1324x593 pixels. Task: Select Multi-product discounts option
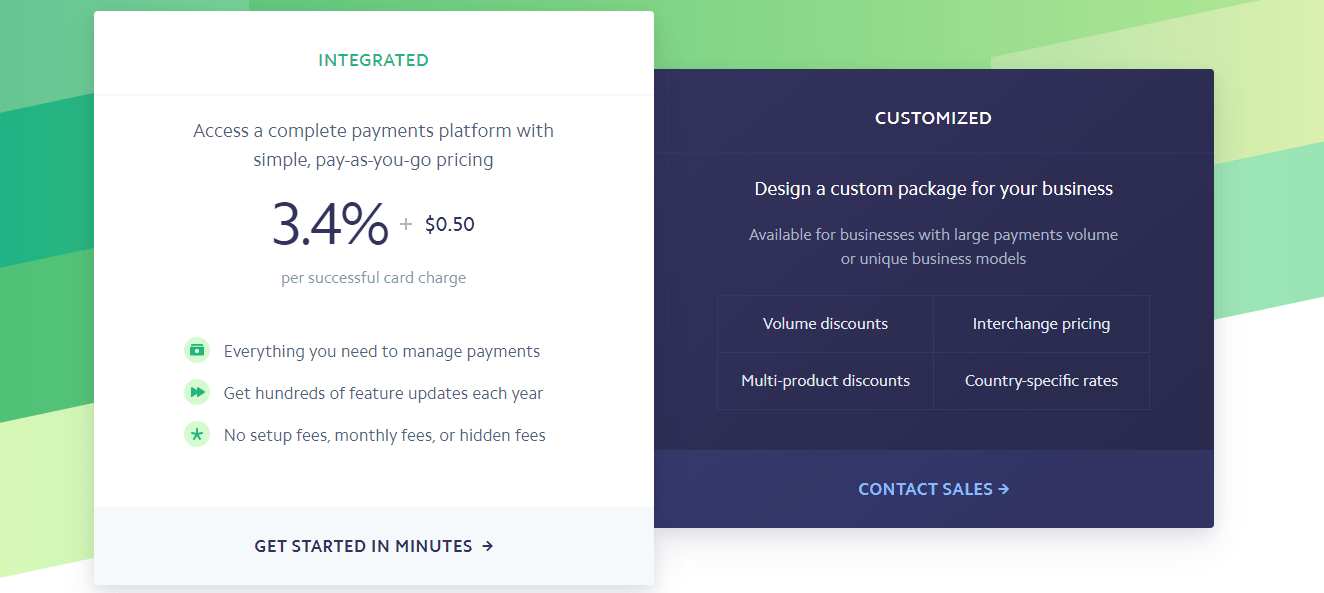pos(824,380)
